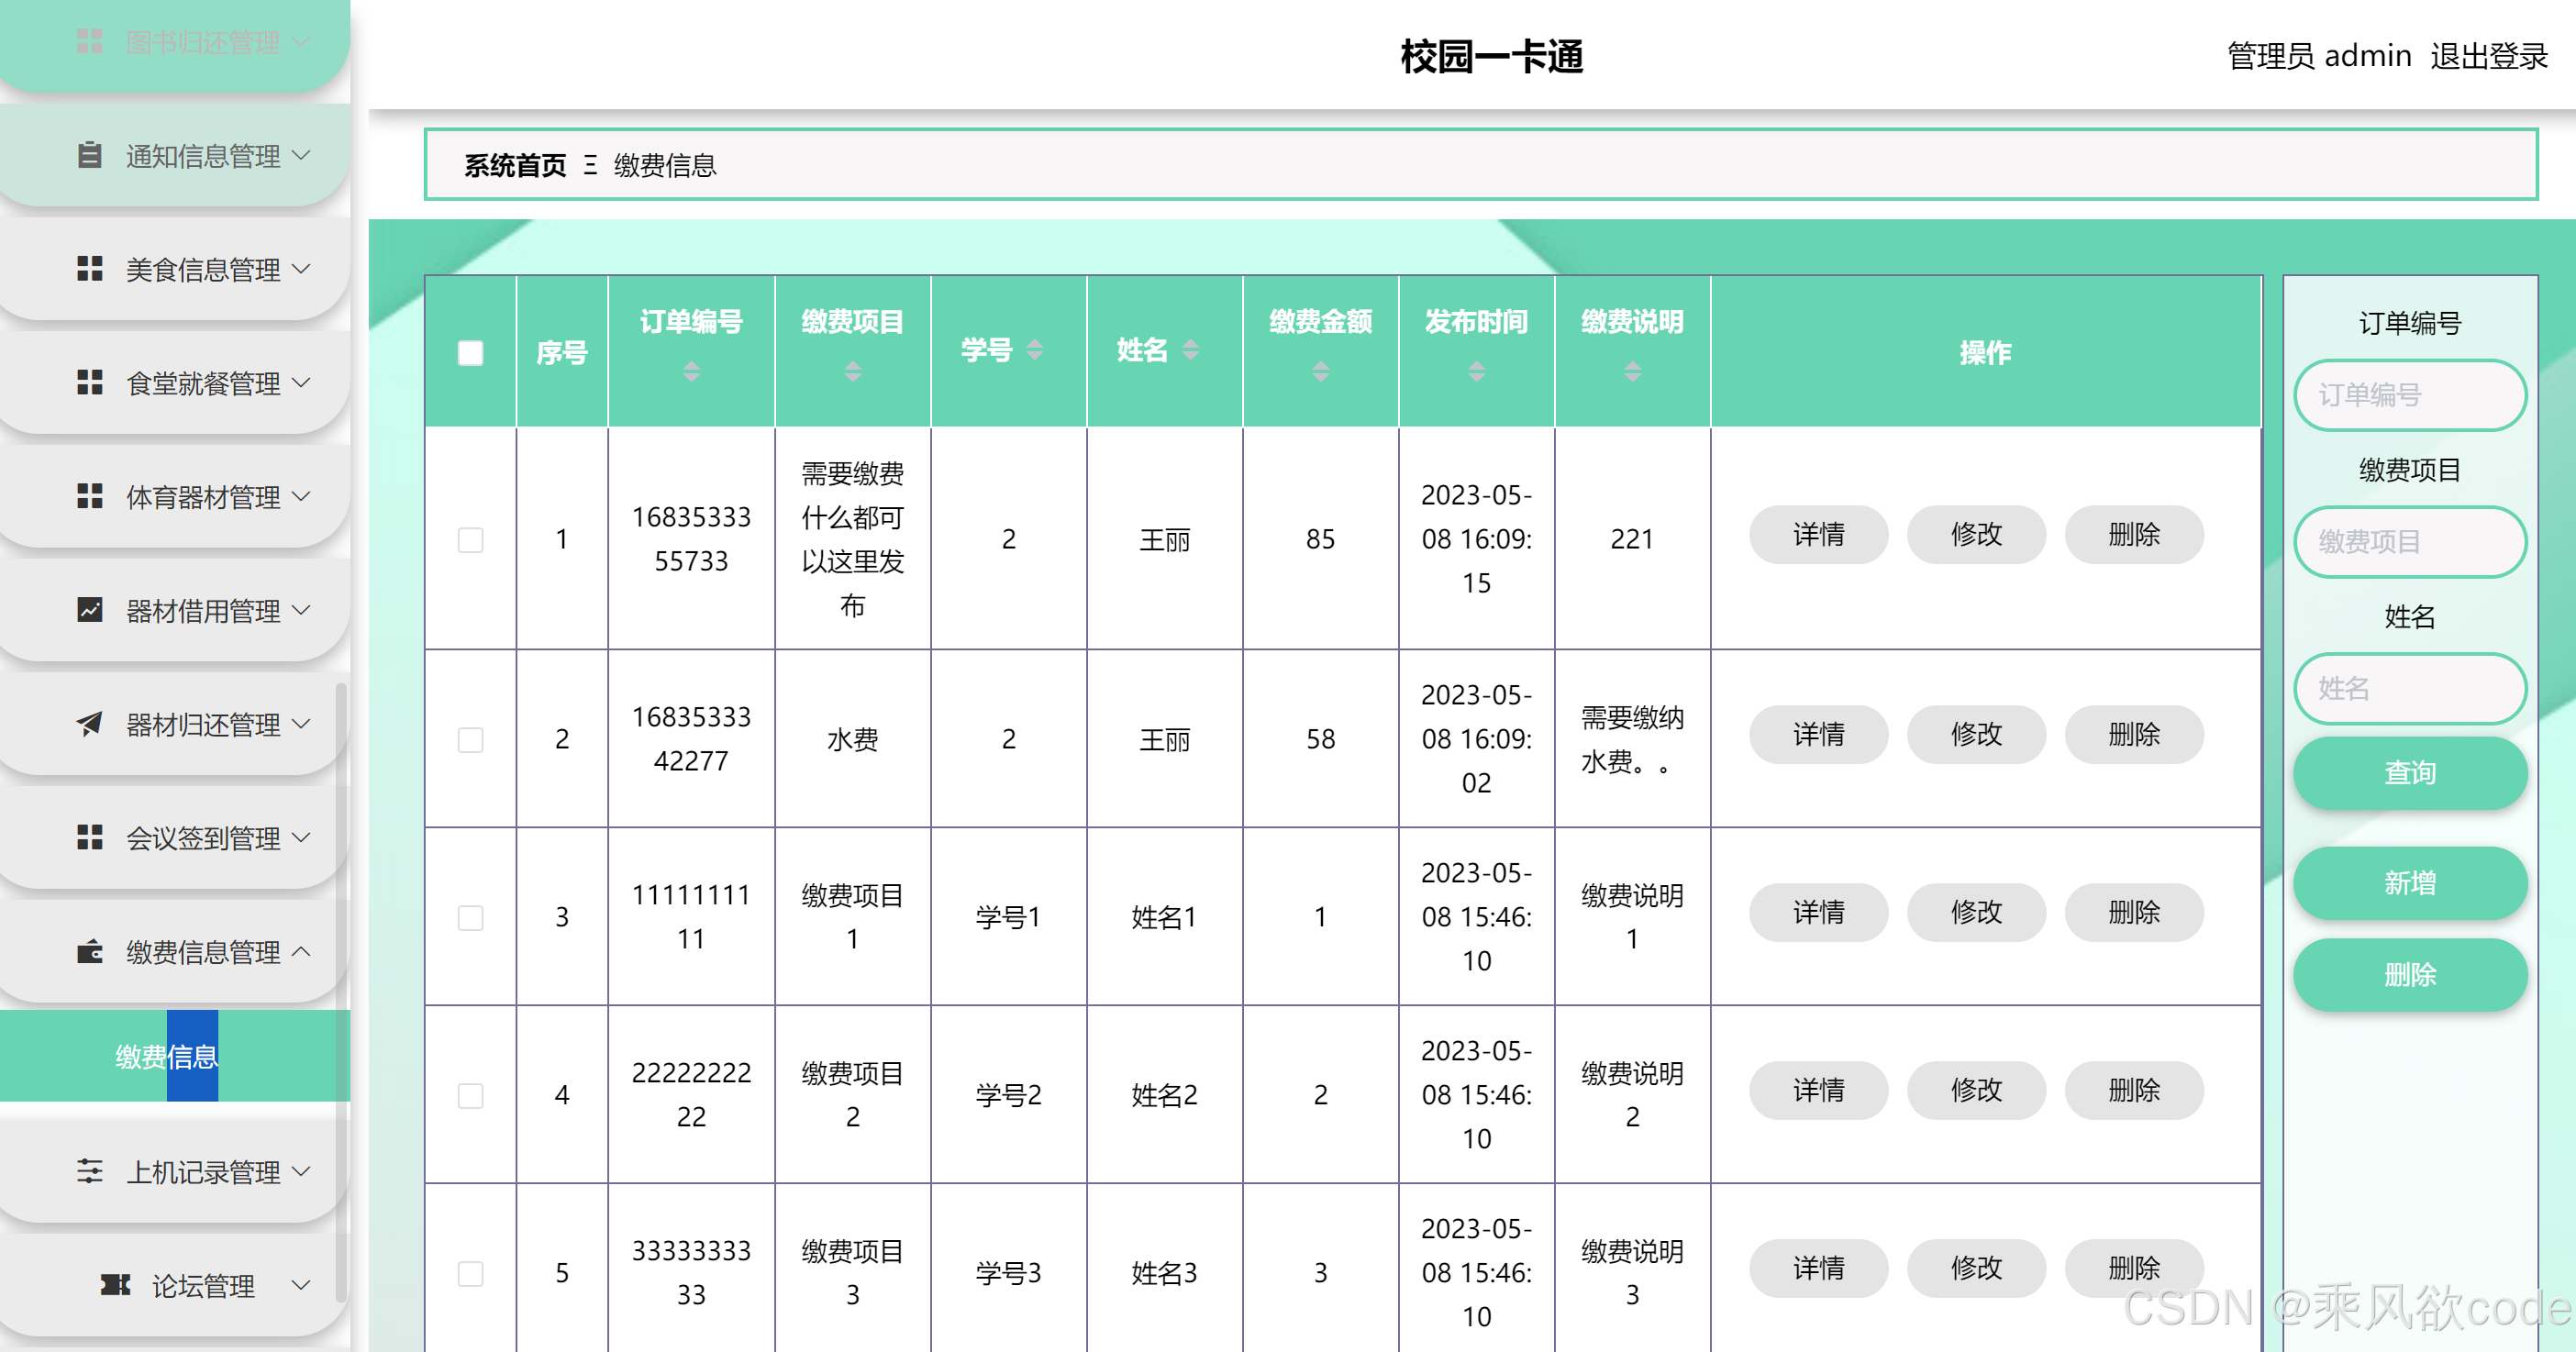The image size is (2576, 1352).
Task: Click the chart icon beside 器材借用管理
Action: (89, 610)
